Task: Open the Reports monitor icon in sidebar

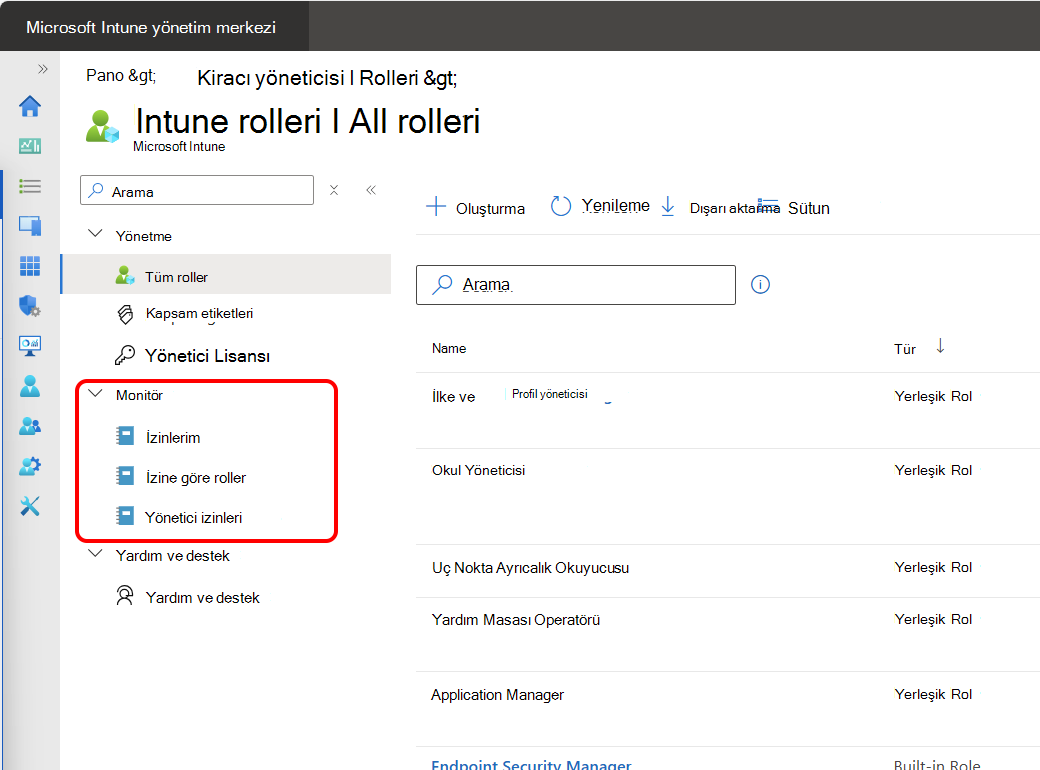Action: [30, 346]
